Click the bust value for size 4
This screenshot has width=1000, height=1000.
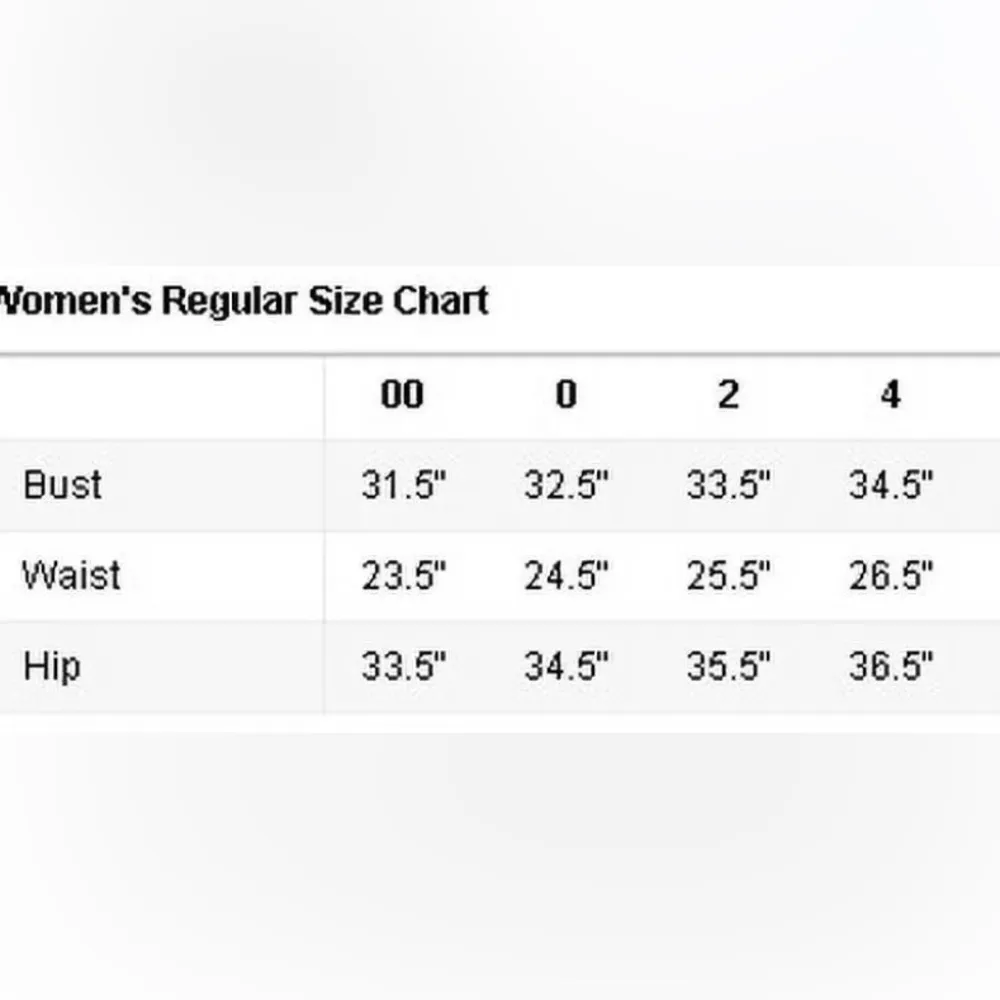pyautogui.click(x=891, y=486)
